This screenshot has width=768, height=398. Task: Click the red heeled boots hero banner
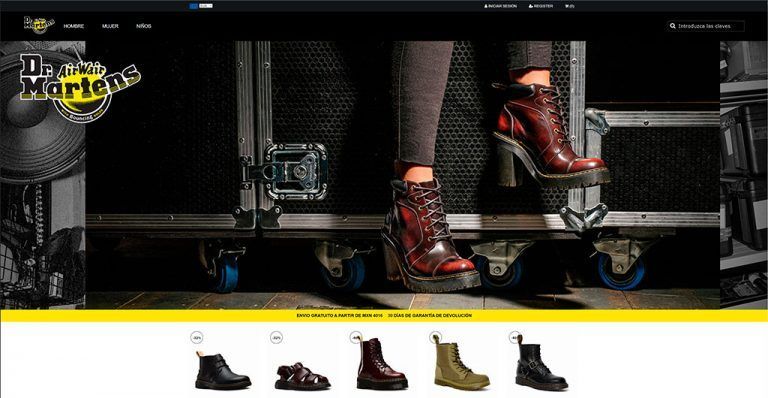click(x=403, y=175)
